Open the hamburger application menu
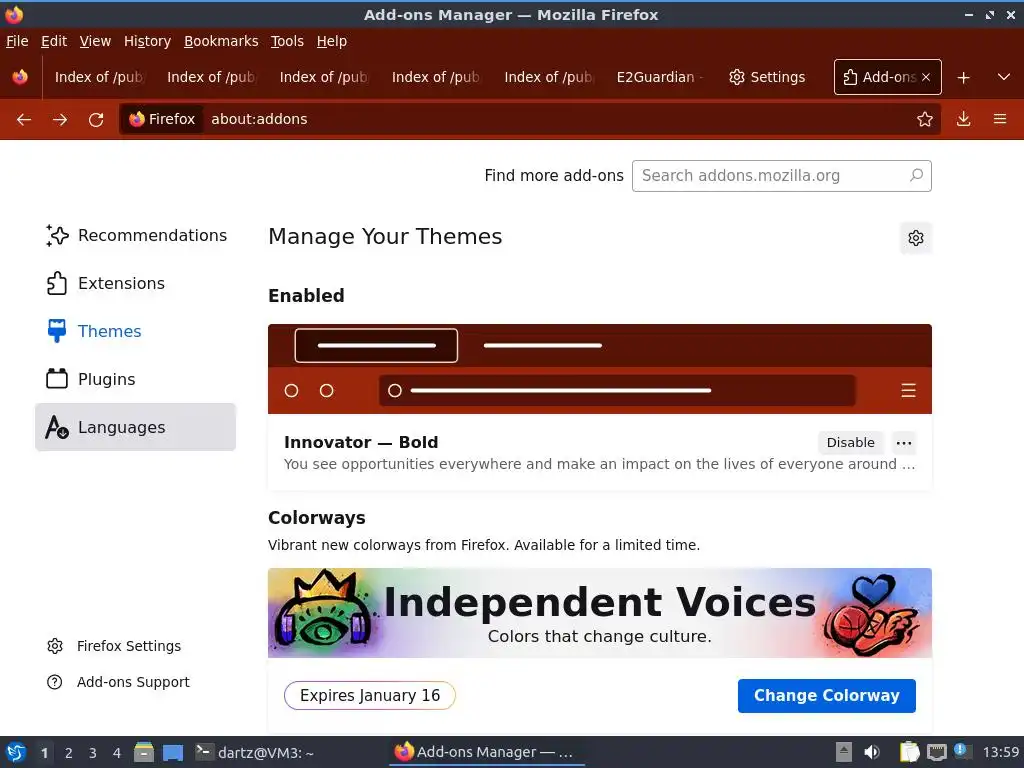The image size is (1024, 768). coord(1000,119)
